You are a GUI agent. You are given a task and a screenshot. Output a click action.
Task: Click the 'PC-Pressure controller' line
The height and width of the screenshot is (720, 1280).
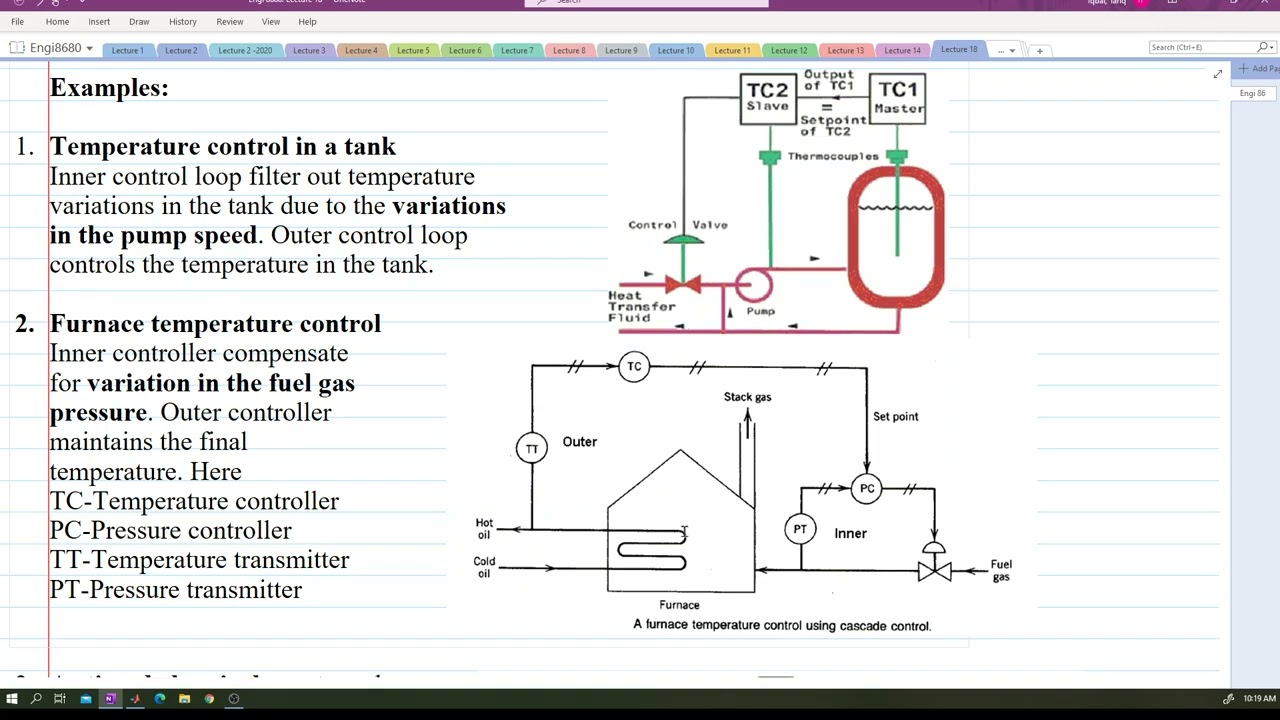coord(171,531)
